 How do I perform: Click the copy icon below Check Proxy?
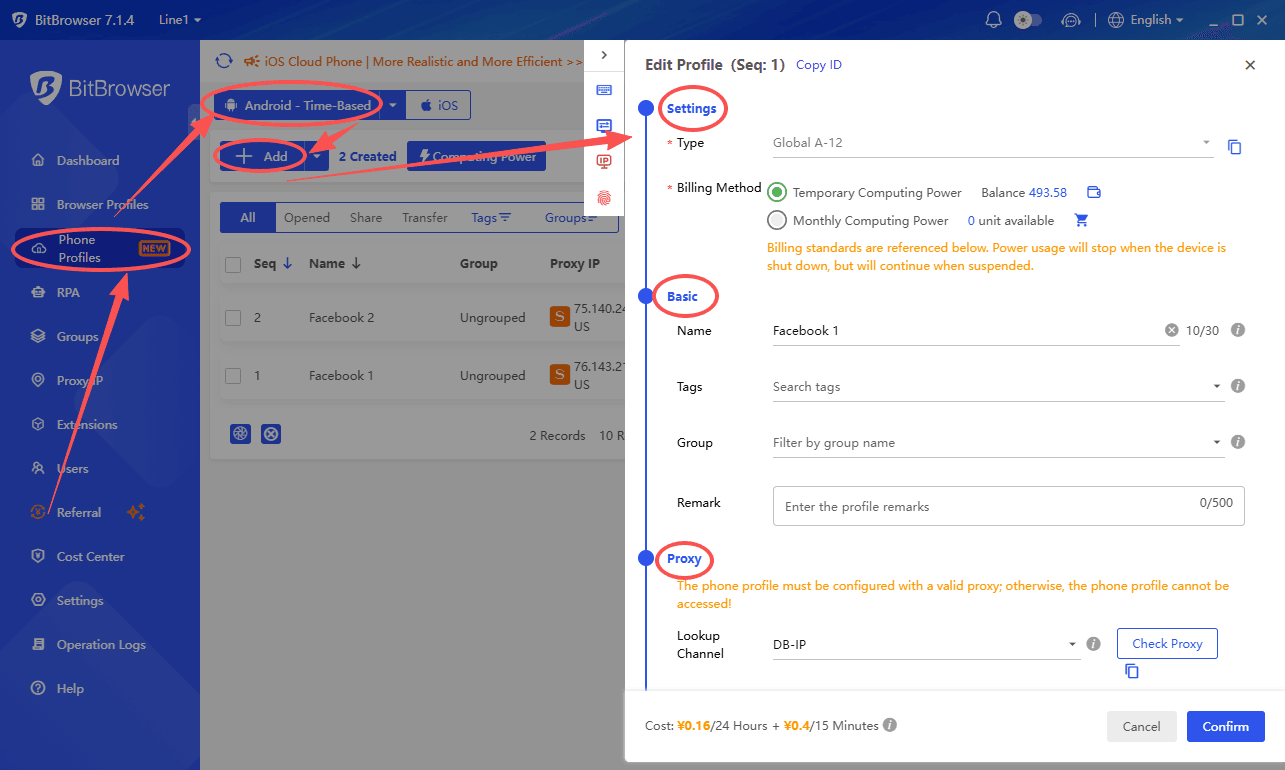coord(1132,671)
